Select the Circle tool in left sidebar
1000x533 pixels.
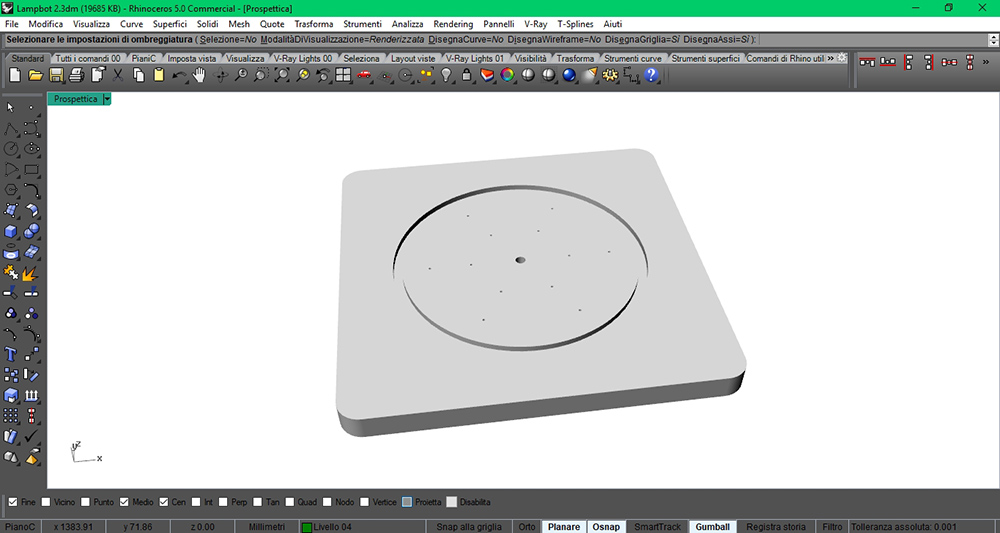(11, 149)
